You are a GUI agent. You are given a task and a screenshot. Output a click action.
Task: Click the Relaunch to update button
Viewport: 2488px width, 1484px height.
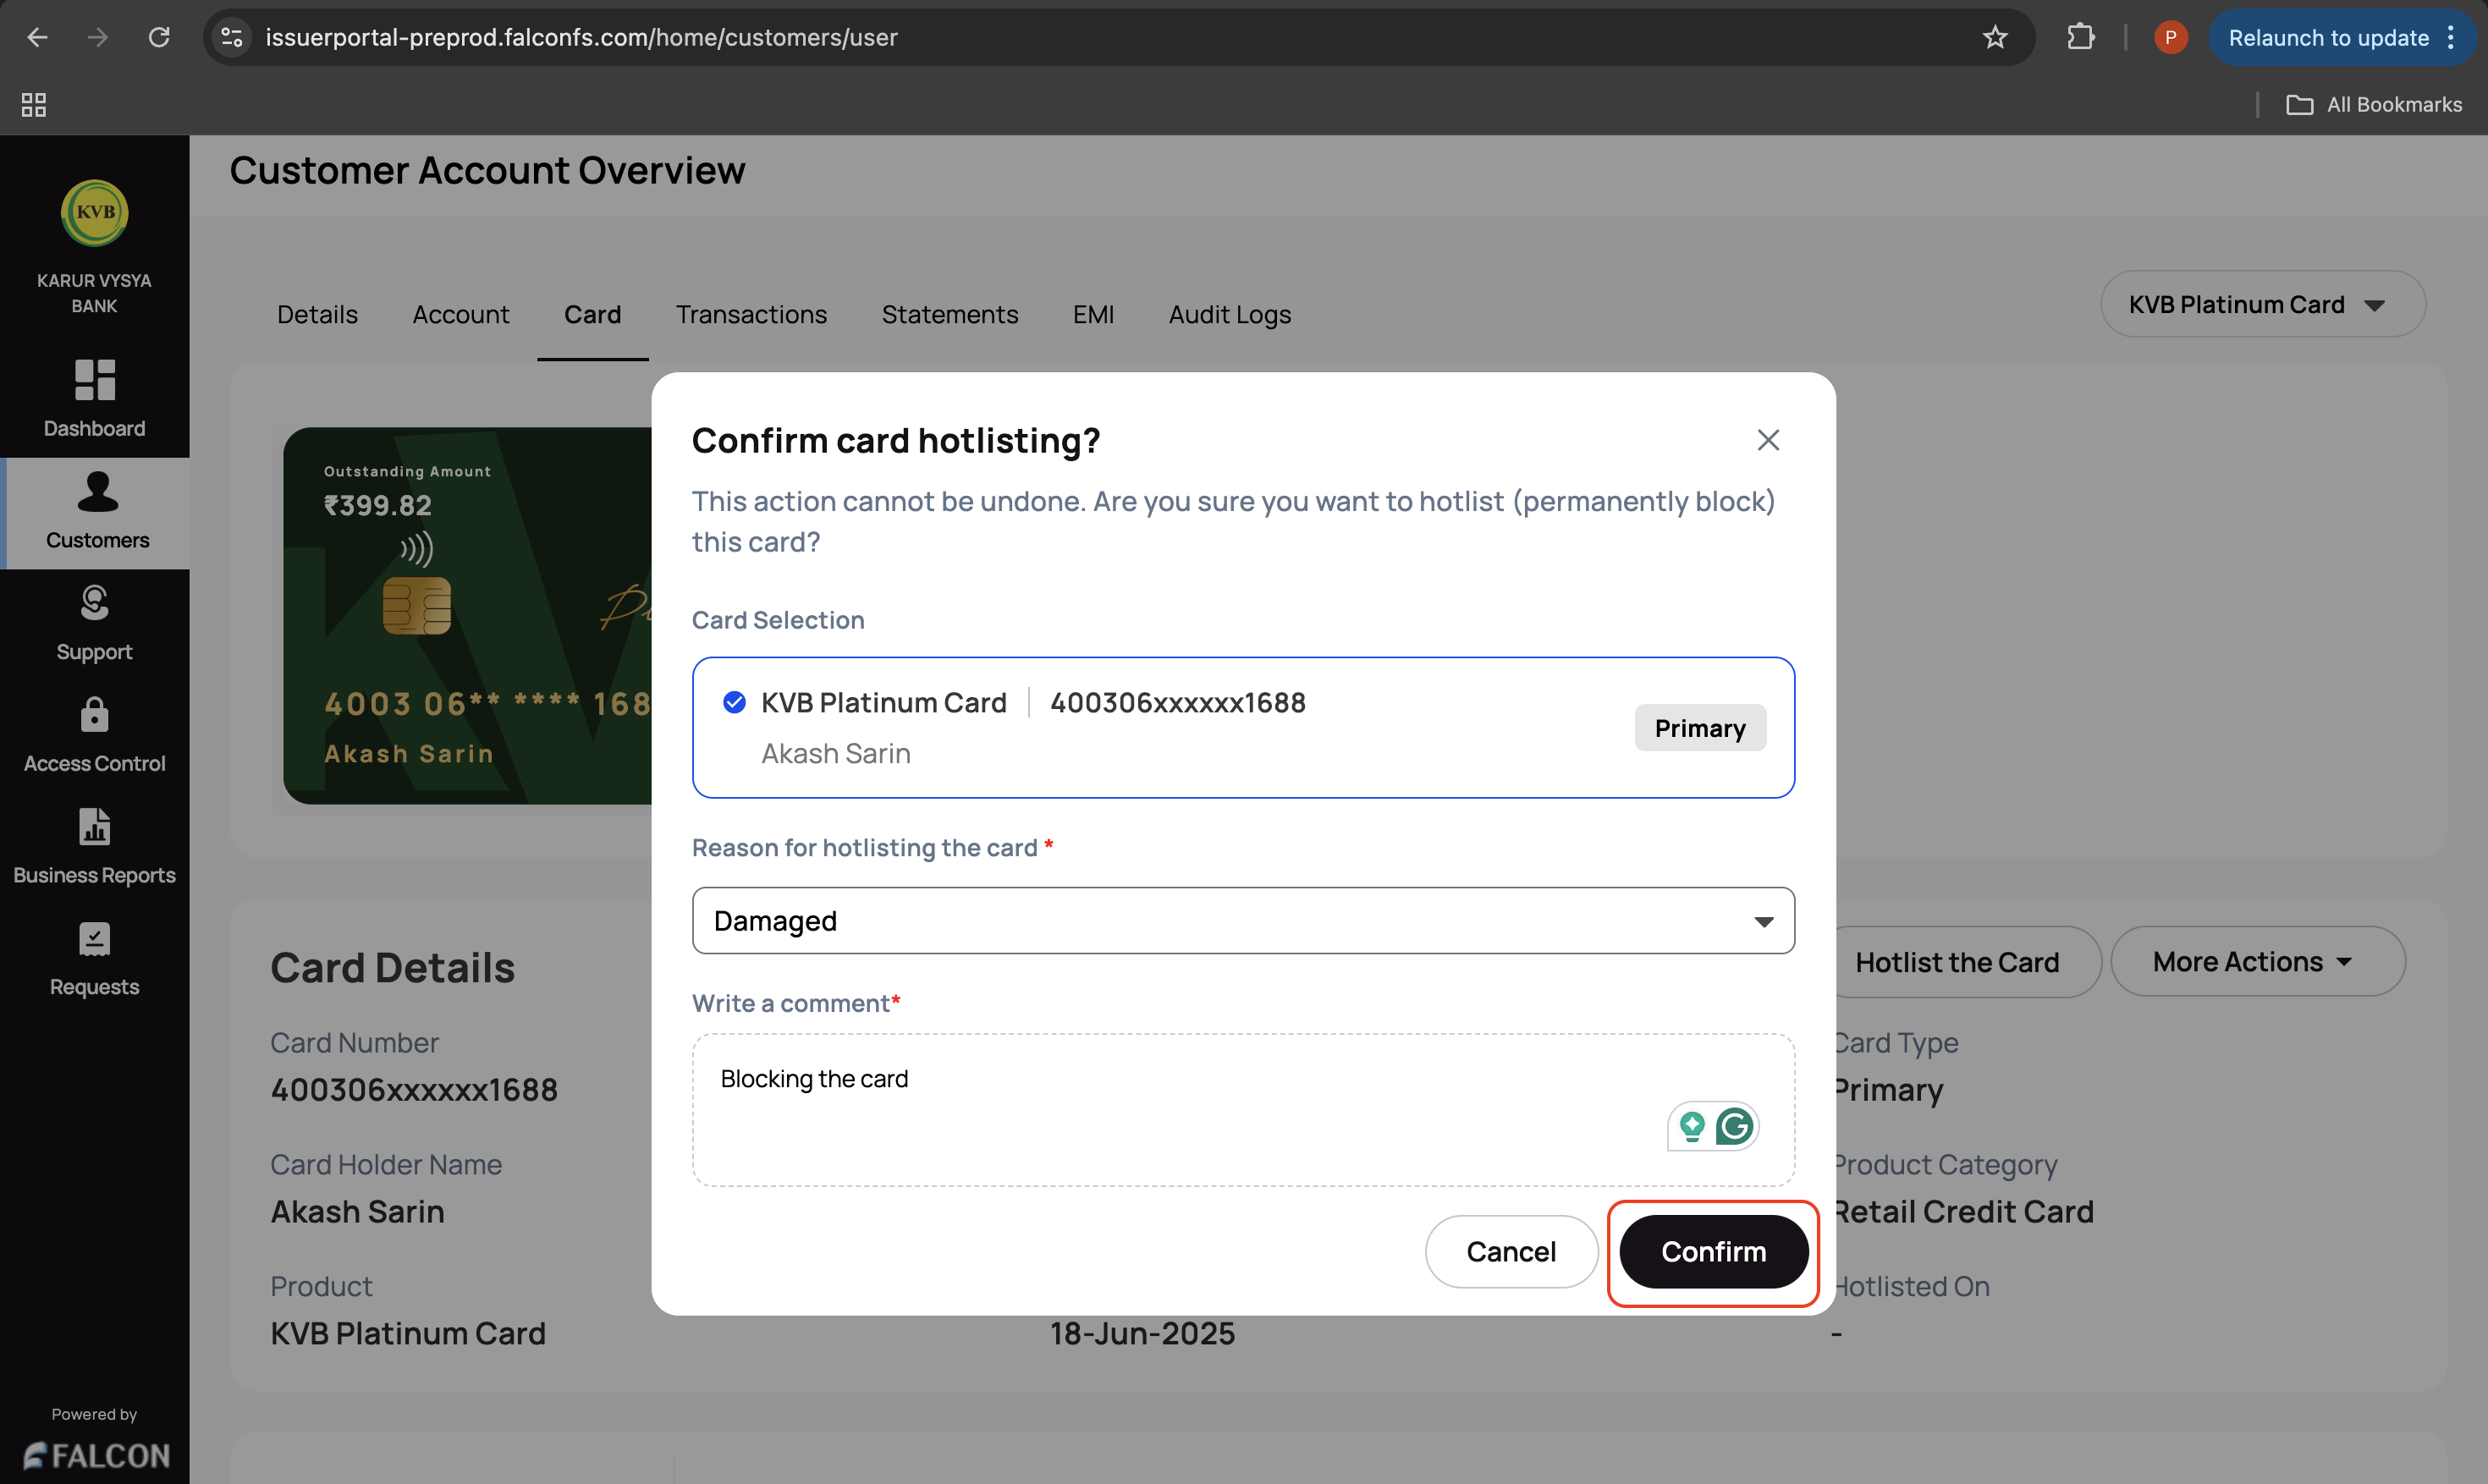point(2327,37)
